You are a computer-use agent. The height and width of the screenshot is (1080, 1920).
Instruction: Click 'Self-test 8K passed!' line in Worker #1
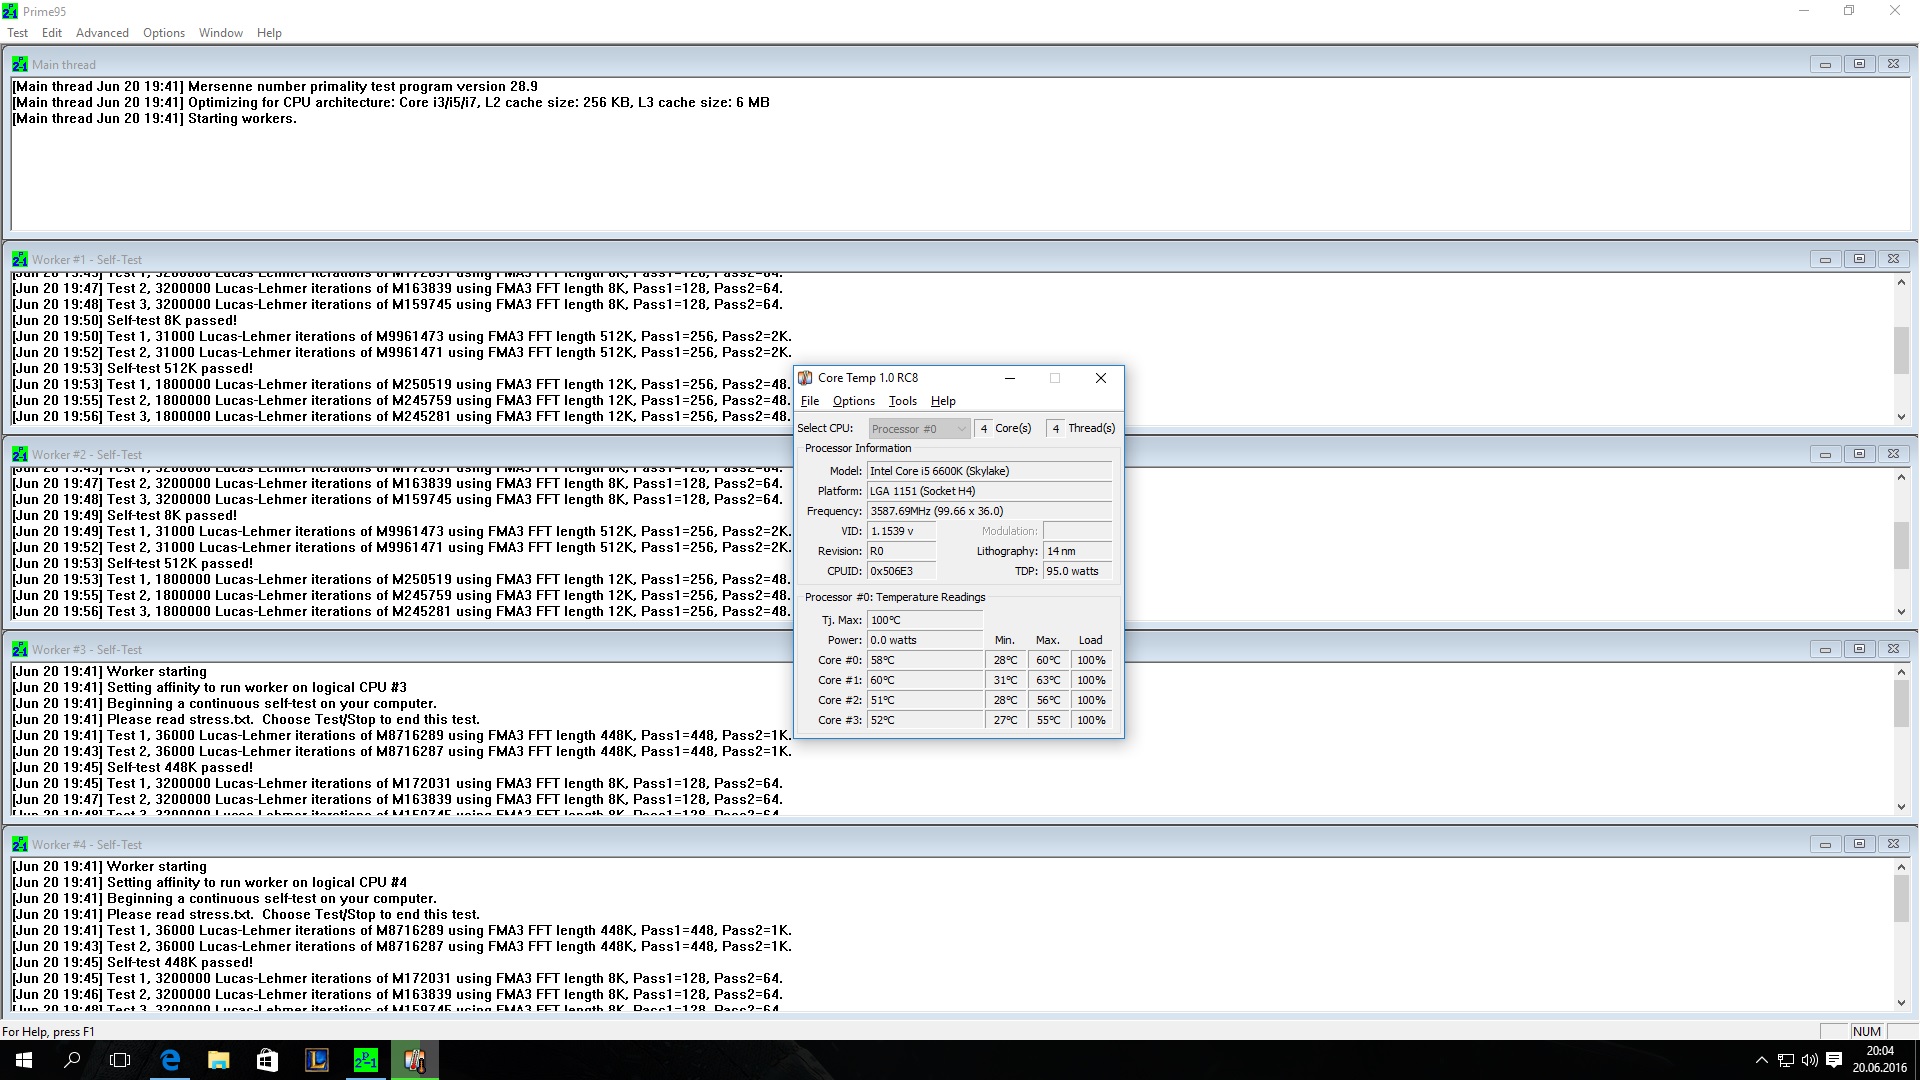pyautogui.click(x=125, y=321)
